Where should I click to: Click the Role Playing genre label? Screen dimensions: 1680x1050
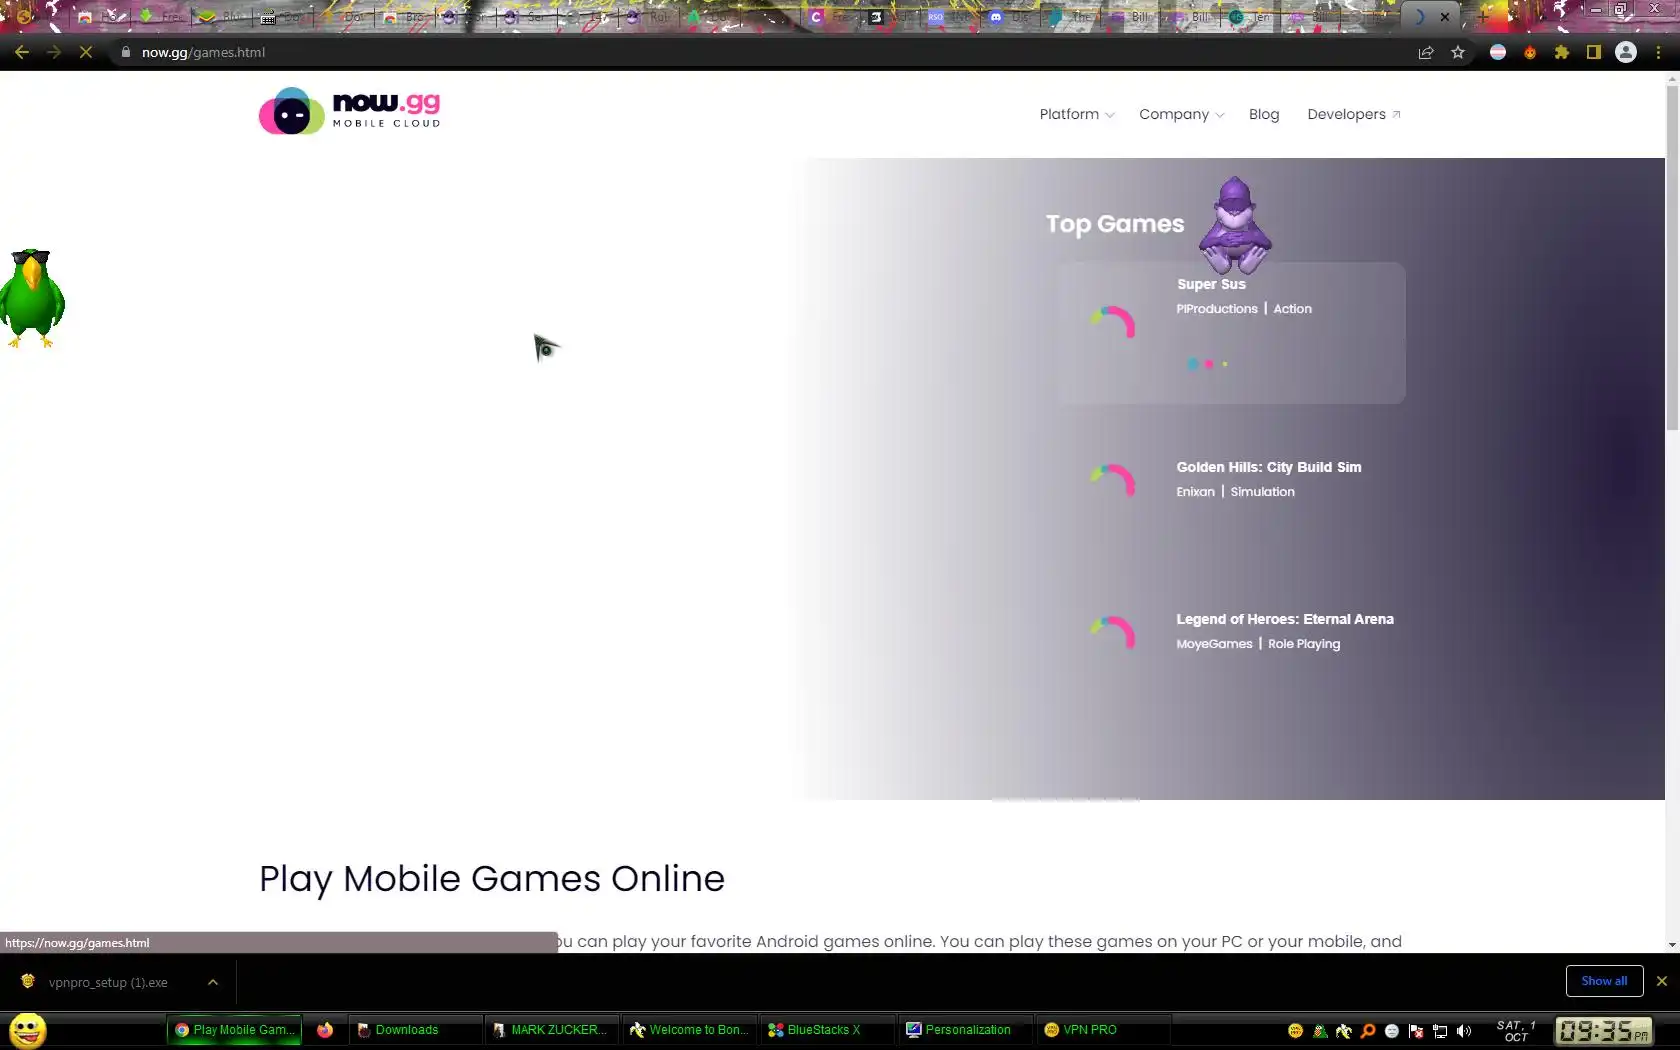(1304, 644)
